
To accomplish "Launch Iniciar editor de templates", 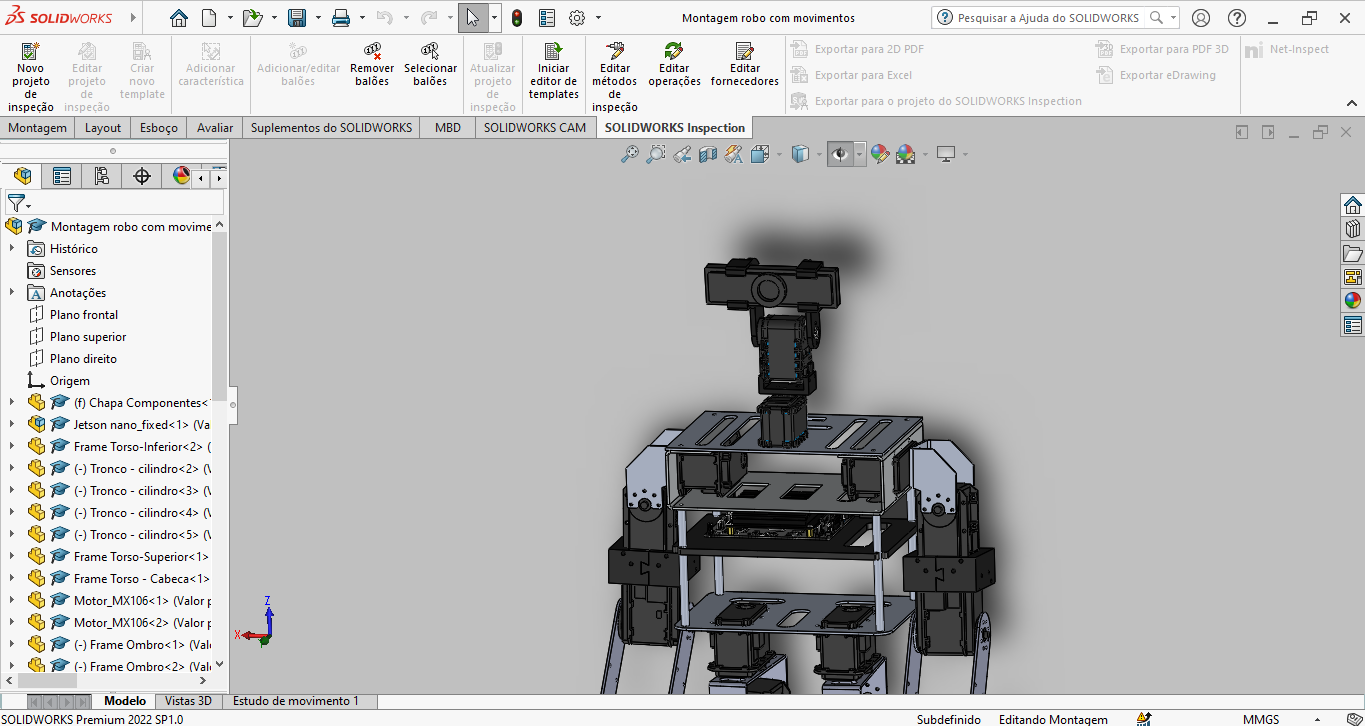I will [554, 70].
